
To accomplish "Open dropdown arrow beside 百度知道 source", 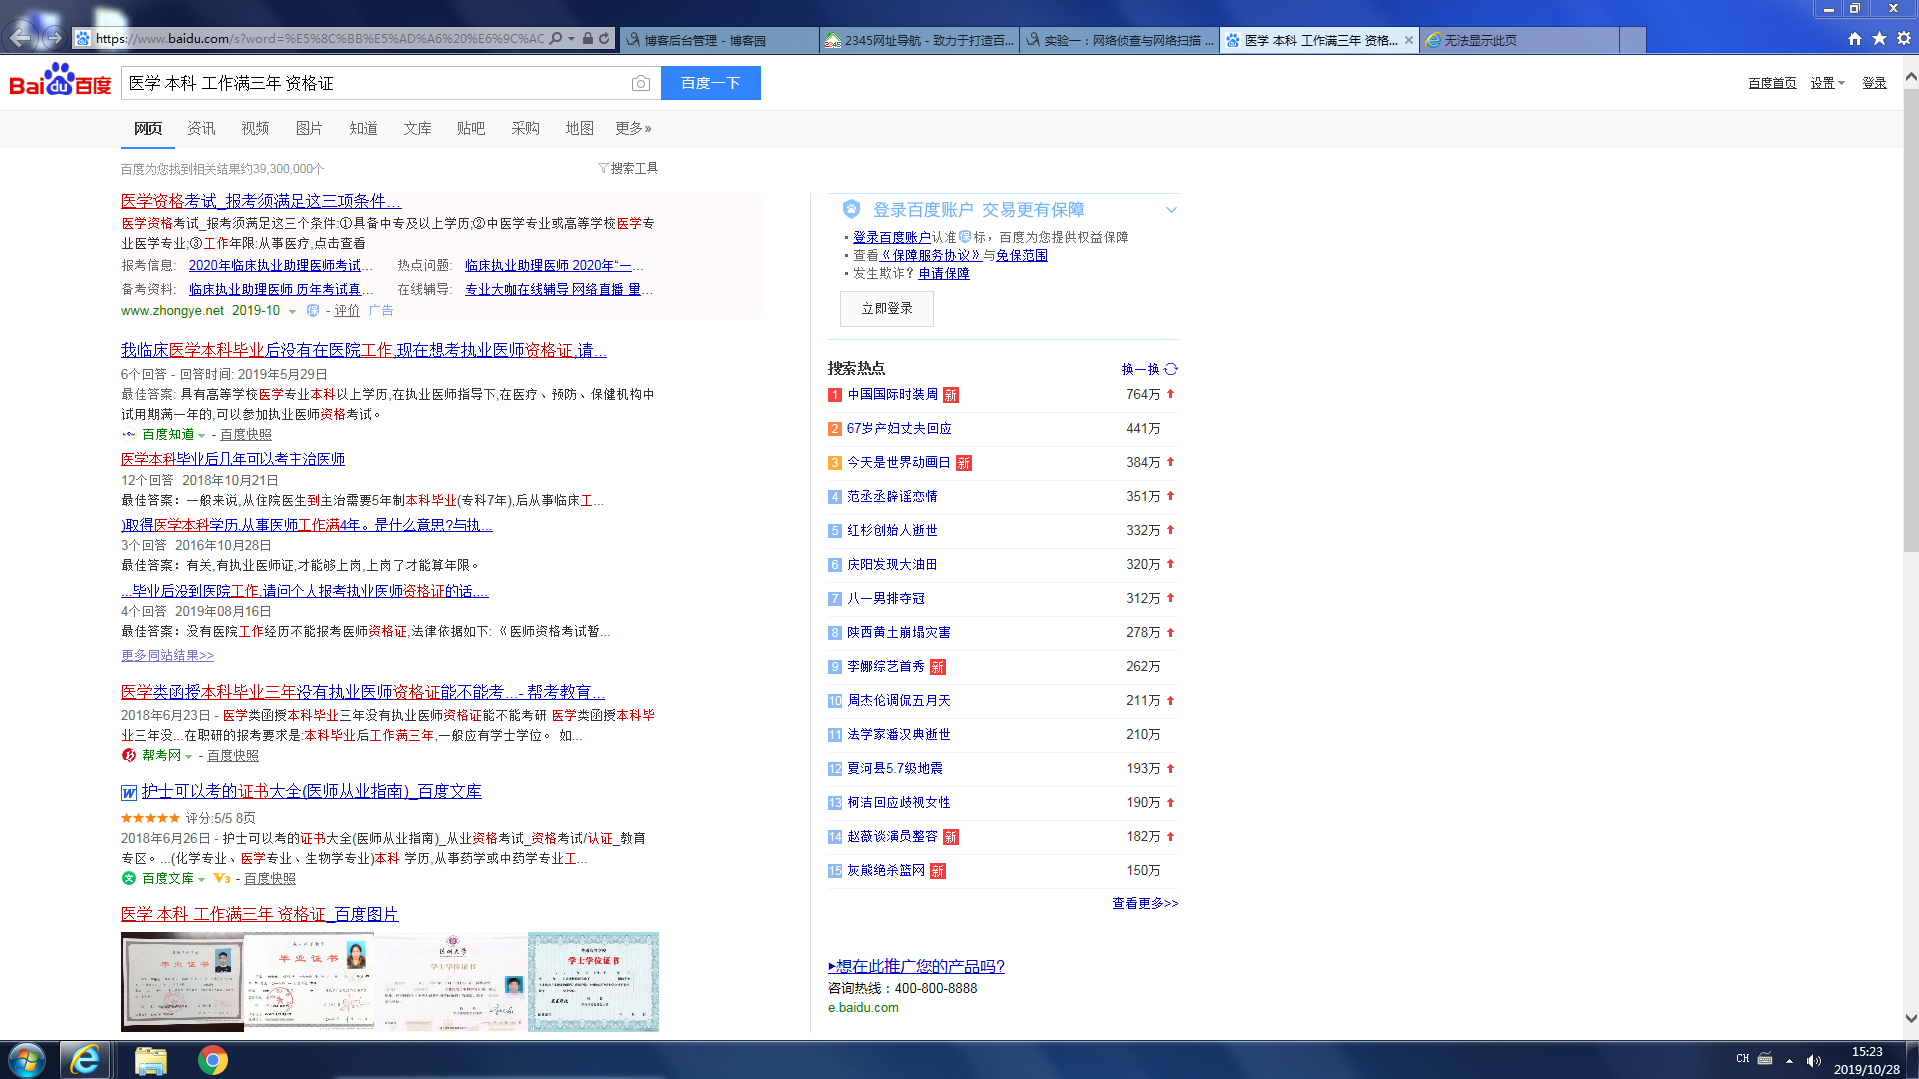I will point(201,435).
